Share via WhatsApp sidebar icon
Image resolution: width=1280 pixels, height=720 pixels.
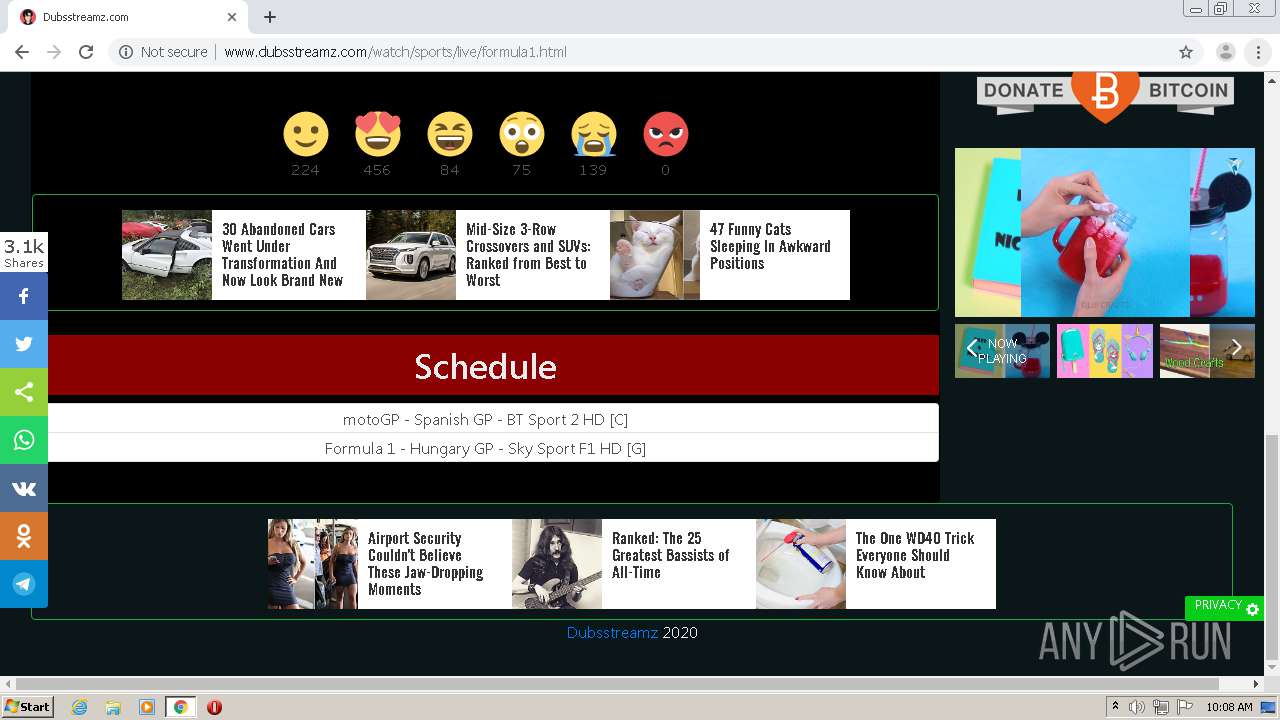pyautogui.click(x=24, y=440)
